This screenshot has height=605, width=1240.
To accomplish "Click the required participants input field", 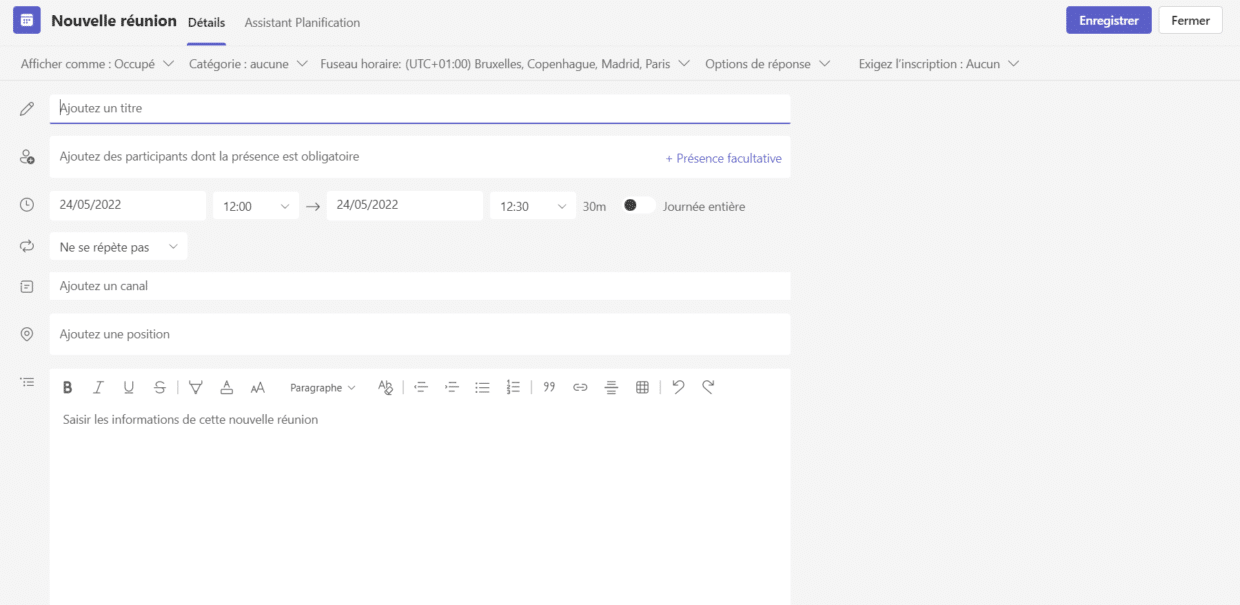I will coord(355,157).
